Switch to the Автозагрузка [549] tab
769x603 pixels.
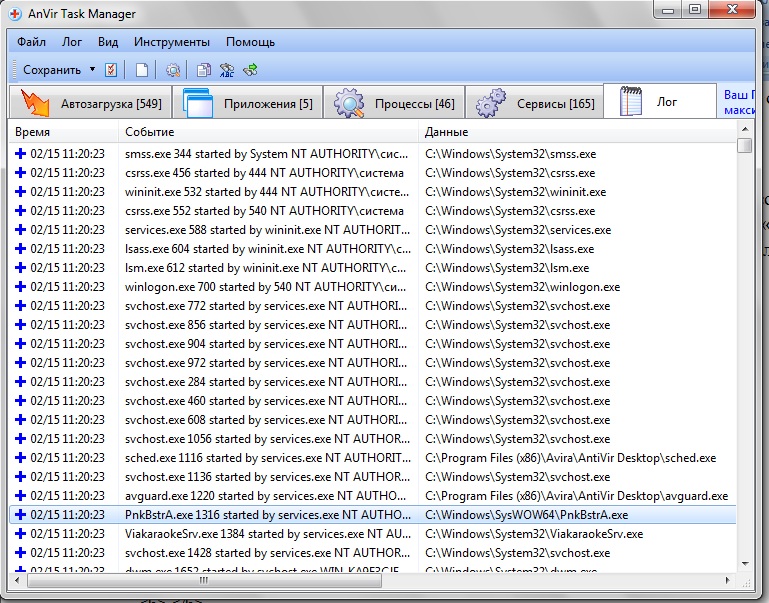[x=90, y=102]
